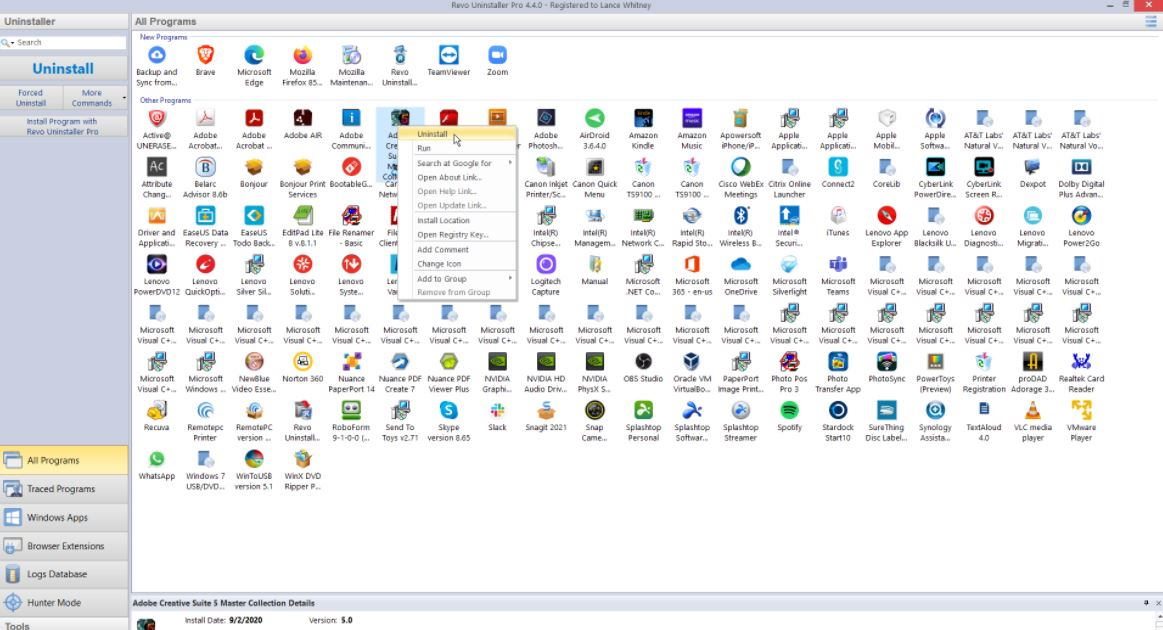
Task: Click the large Uninstall button in sidebar
Action: (63, 68)
